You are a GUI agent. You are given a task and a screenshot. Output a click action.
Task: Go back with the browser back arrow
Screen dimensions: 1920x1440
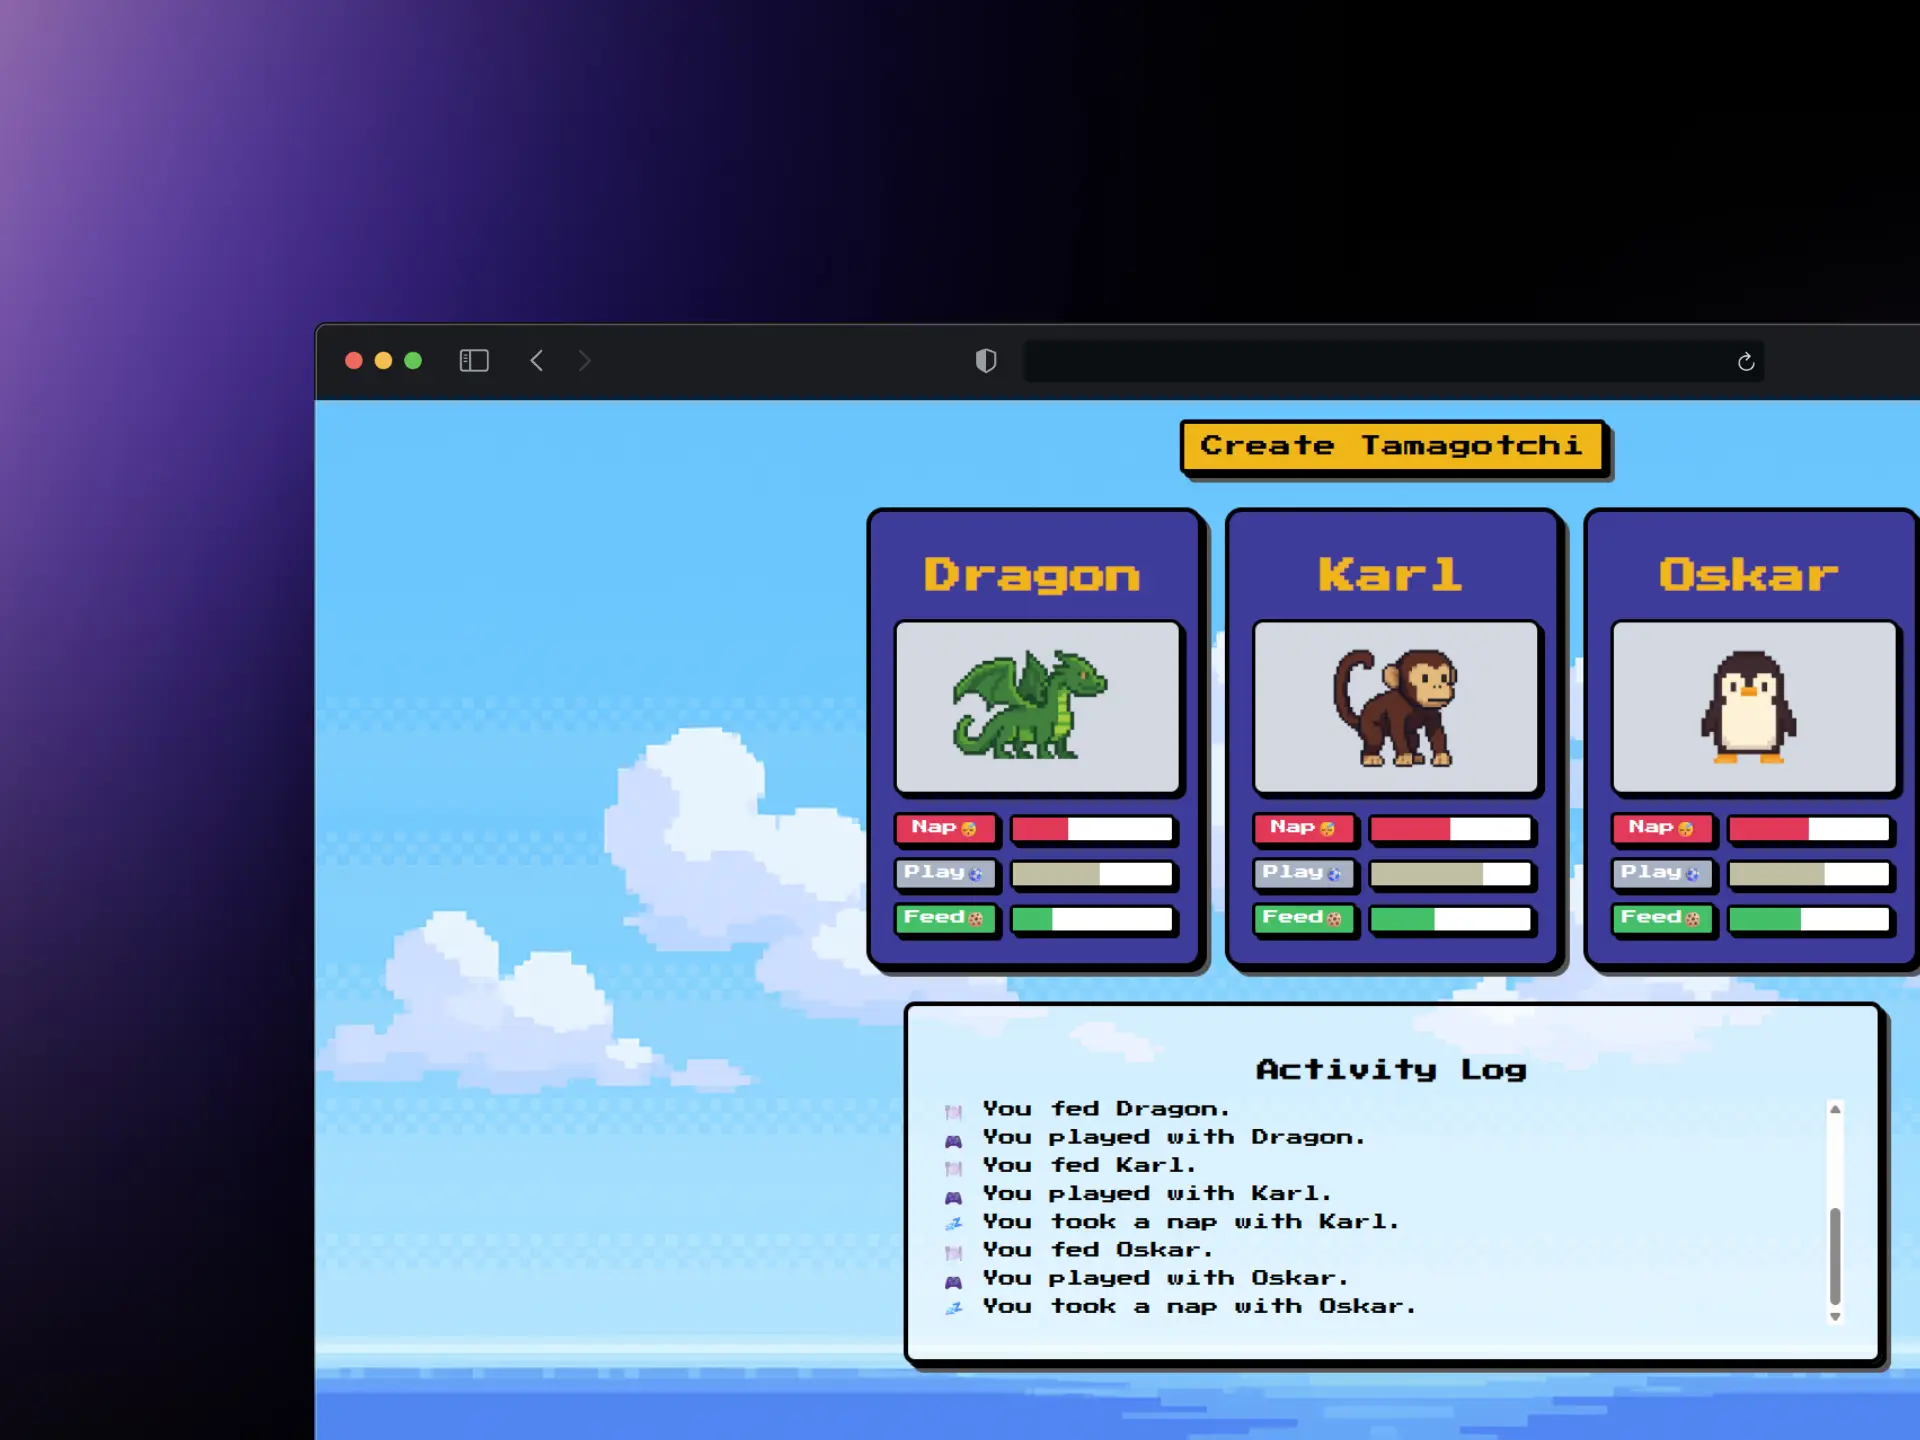[x=537, y=361]
